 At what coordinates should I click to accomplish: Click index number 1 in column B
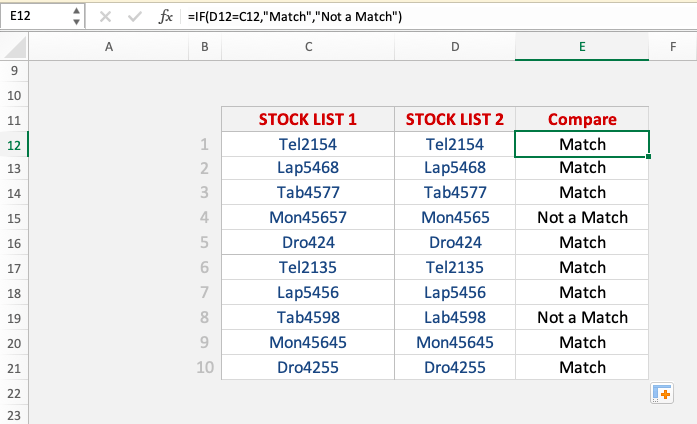pos(204,144)
